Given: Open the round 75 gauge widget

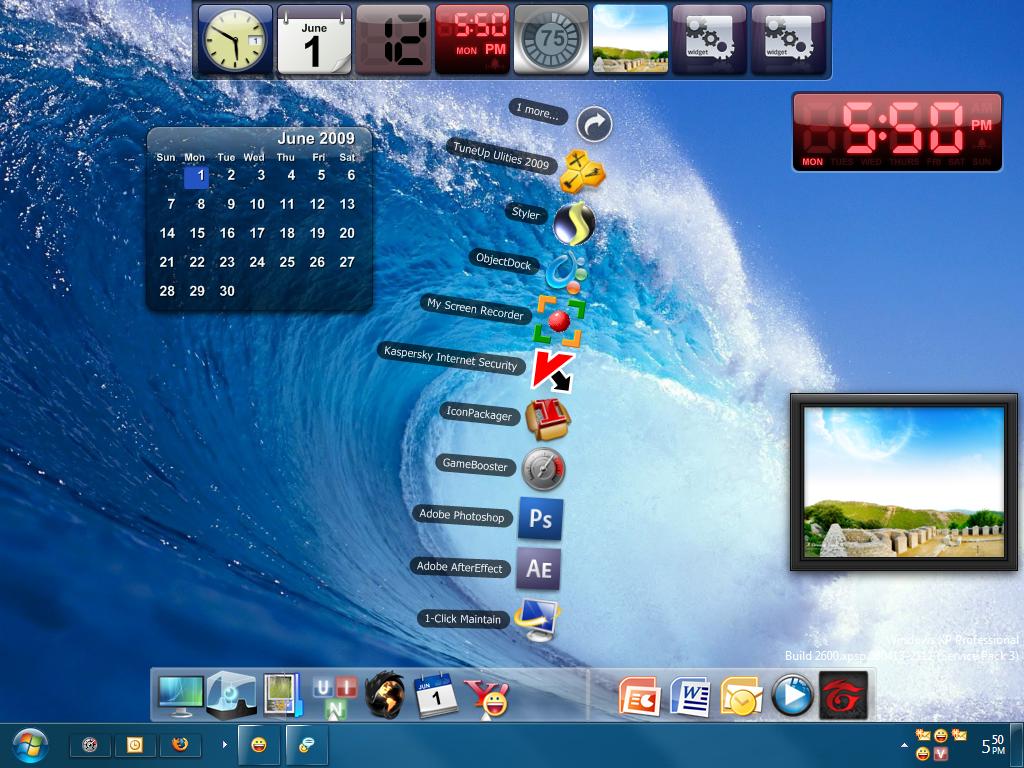Looking at the screenshot, I should [x=551, y=40].
